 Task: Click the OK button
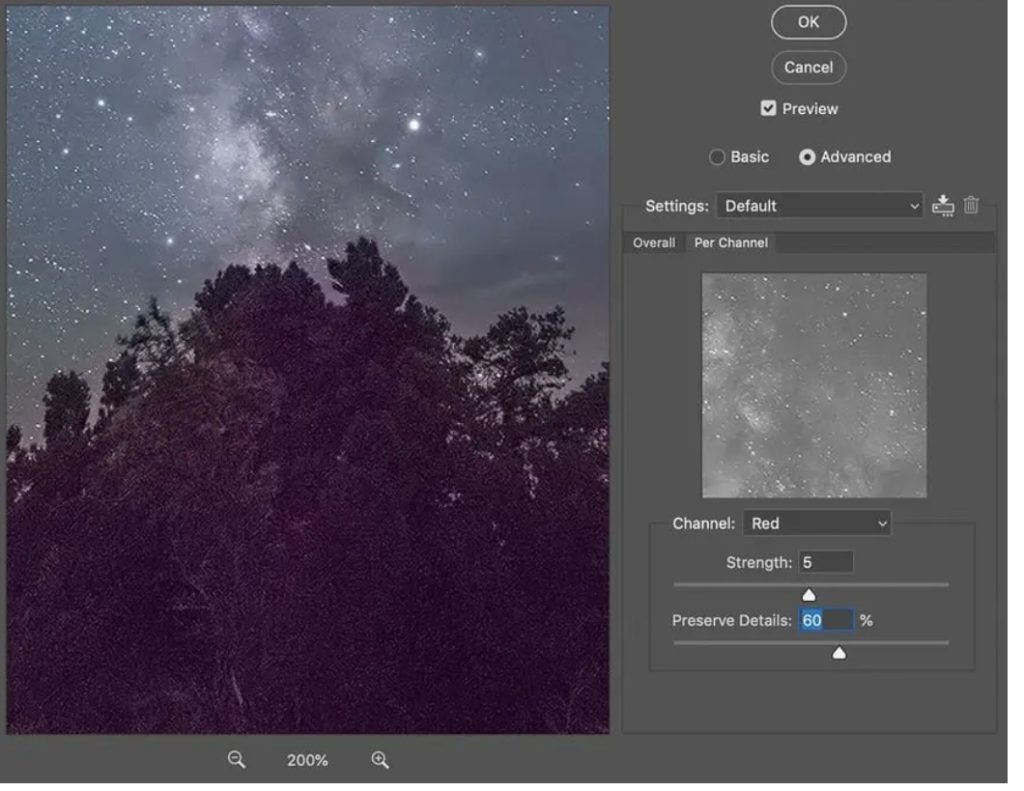click(808, 22)
